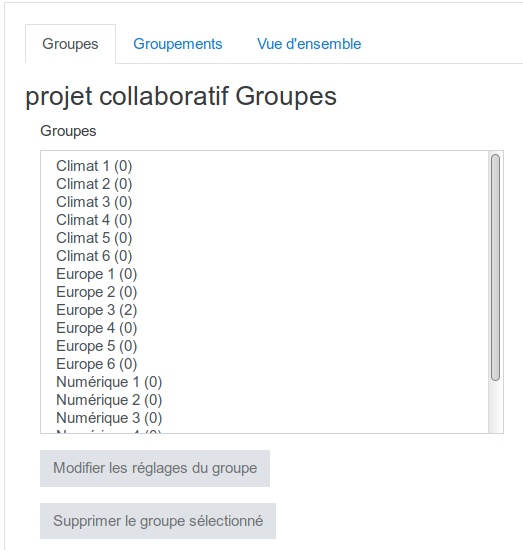Select Numérique 1 (0) group
Viewport: 523px width, 550px height.
point(264,382)
